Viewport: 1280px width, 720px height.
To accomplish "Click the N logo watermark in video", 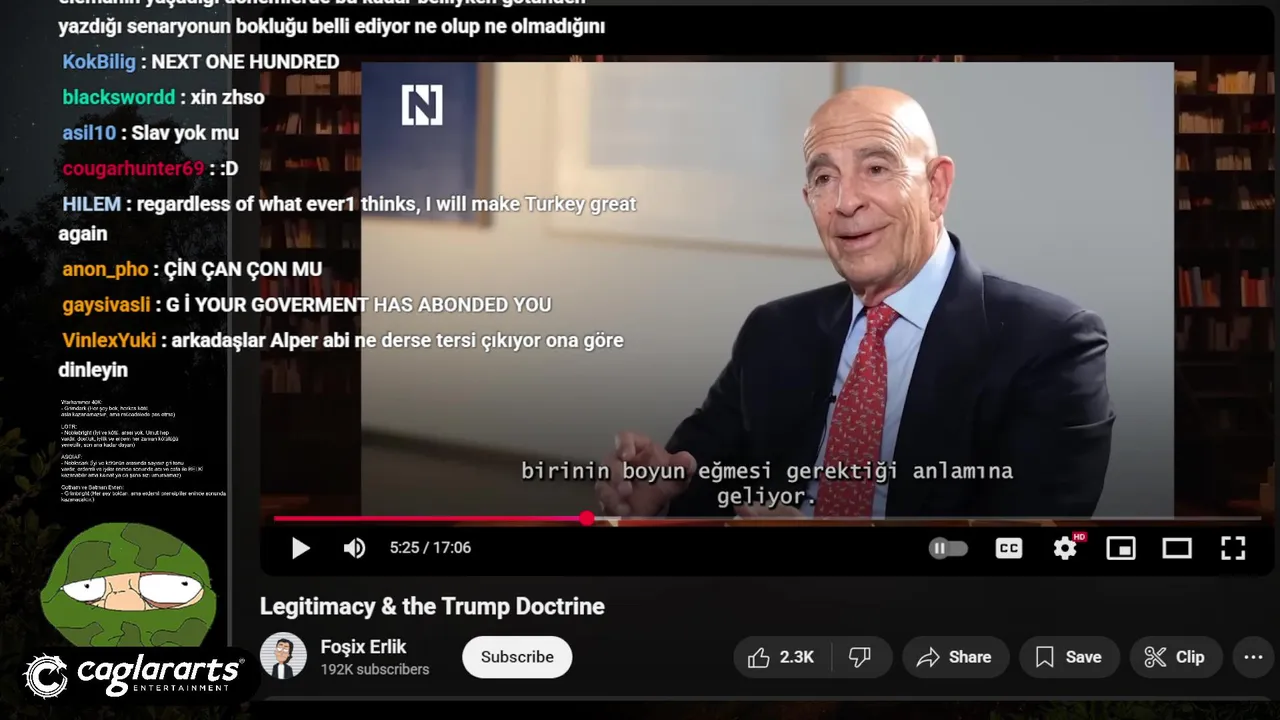I will 422,105.
